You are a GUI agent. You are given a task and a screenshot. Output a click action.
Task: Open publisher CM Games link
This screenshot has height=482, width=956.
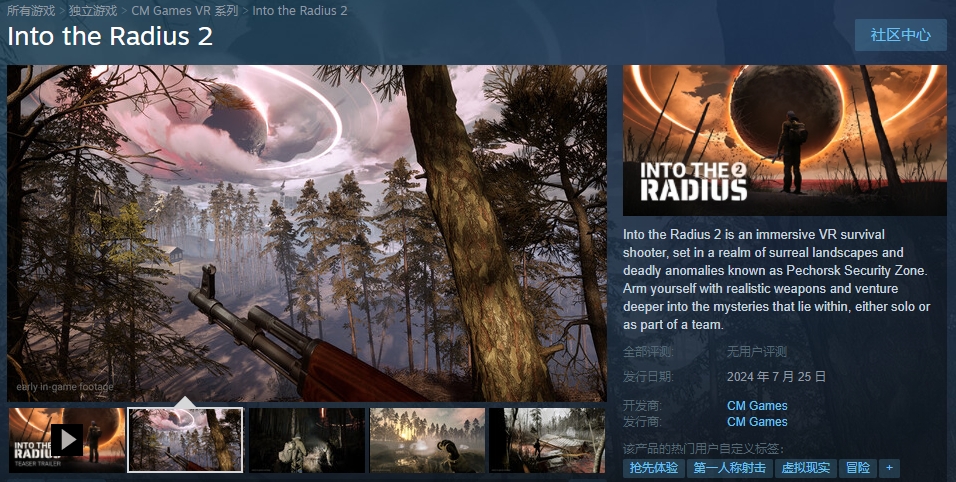click(757, 421)
